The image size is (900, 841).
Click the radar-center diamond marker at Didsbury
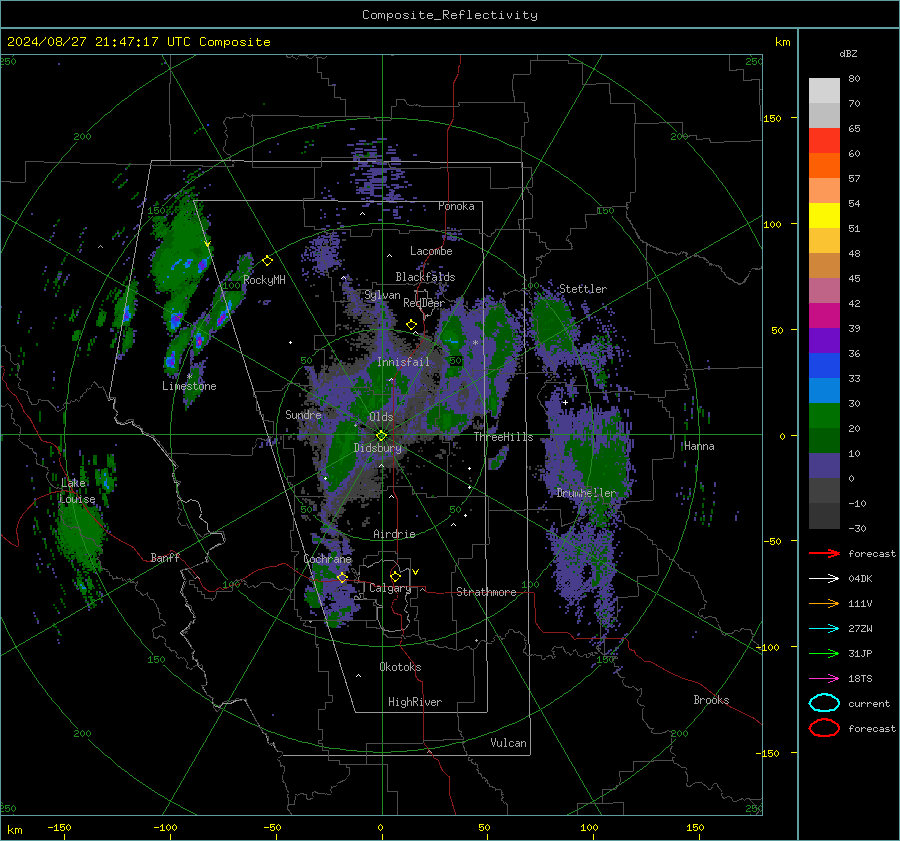381,436
